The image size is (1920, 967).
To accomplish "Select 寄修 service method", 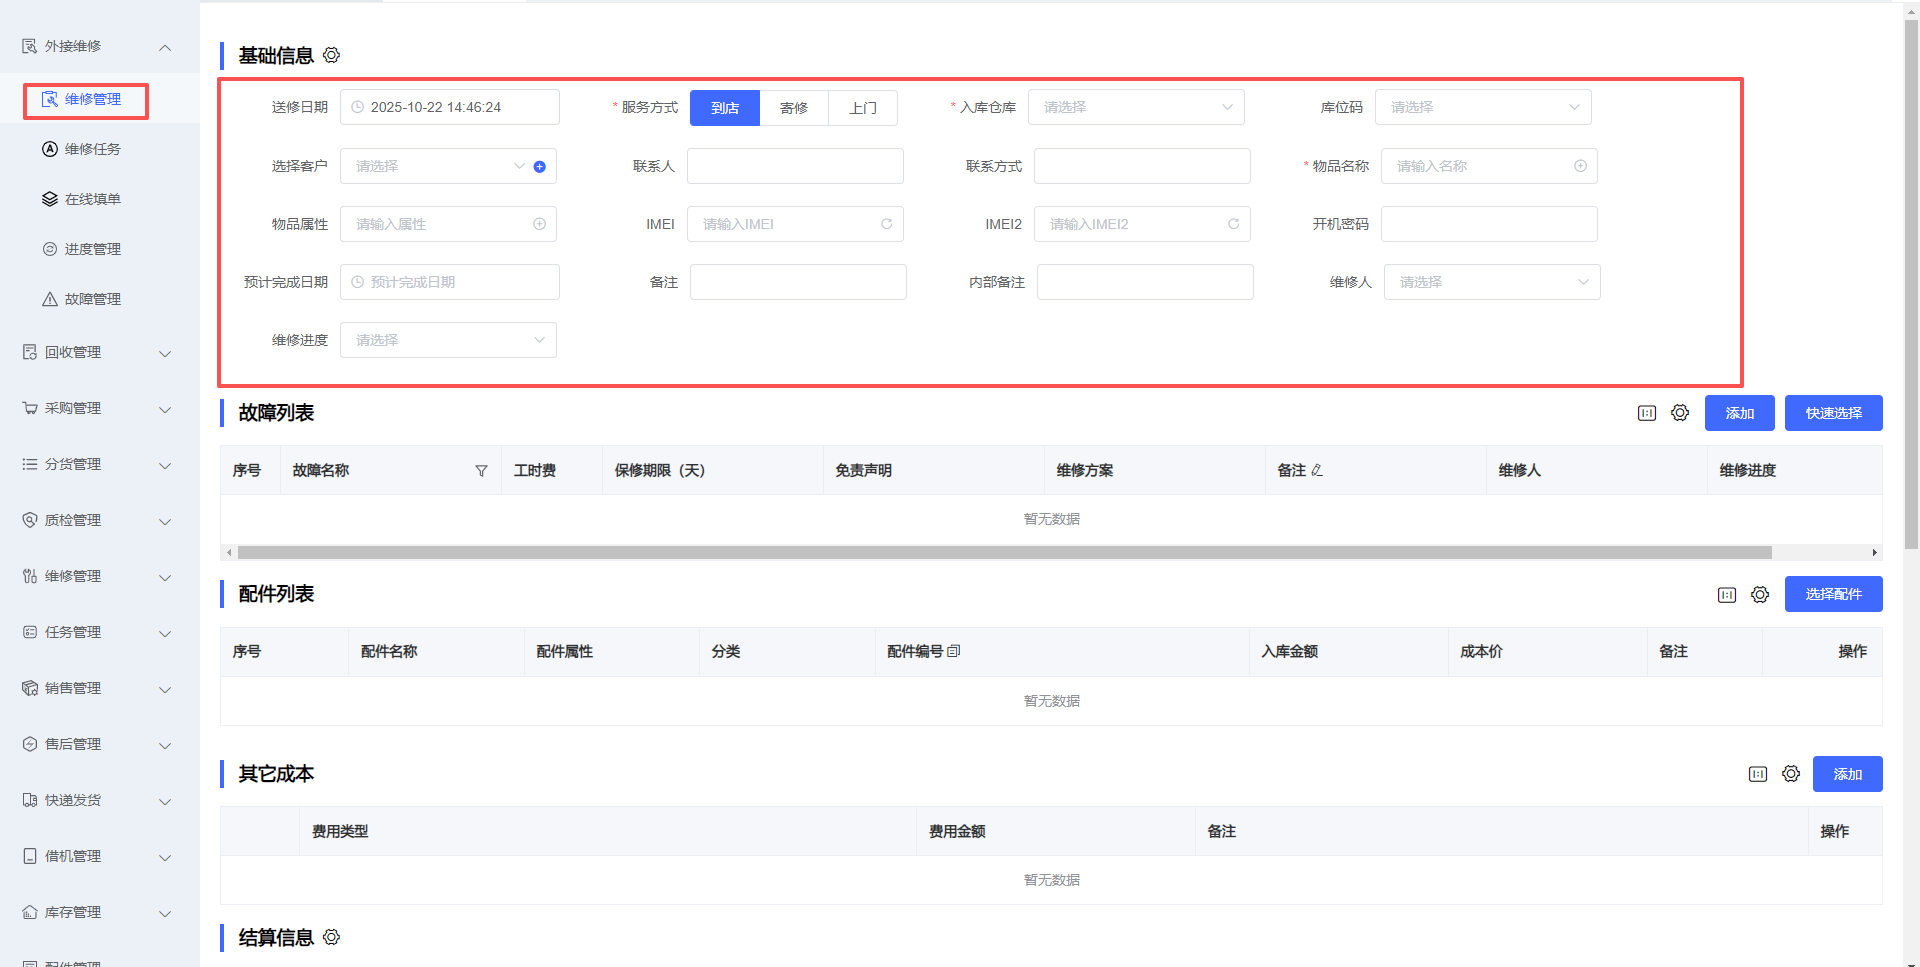I will click(794, 108).
